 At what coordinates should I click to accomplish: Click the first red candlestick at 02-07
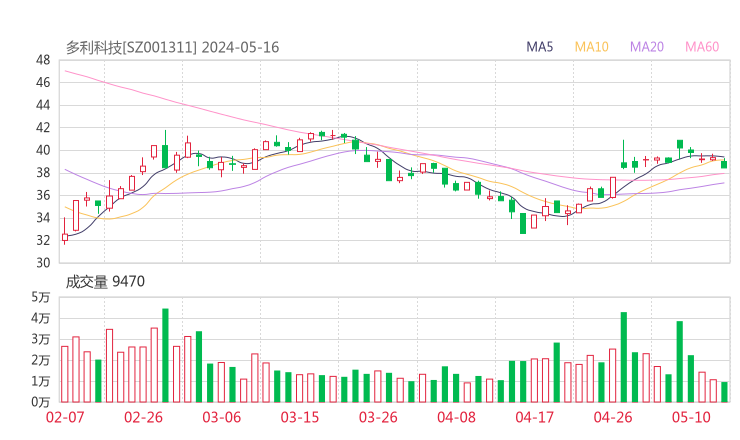point(65,231)
